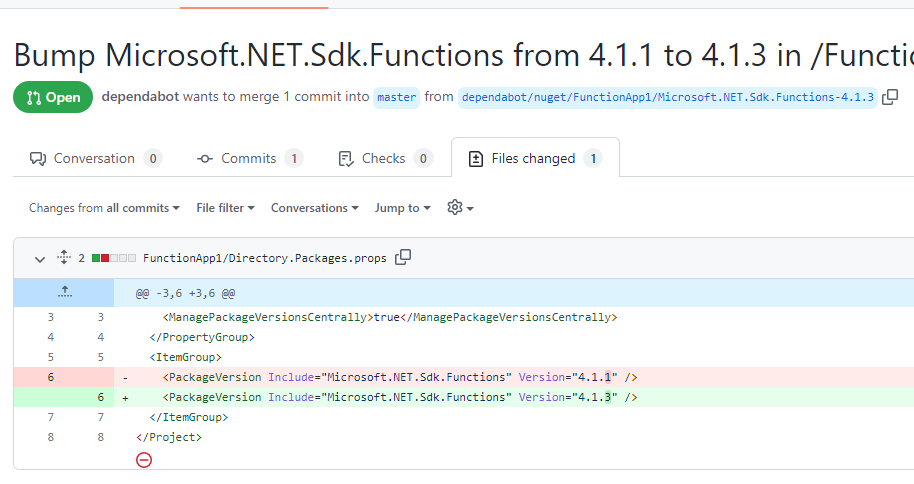Viewport: 914px width, 484px height.
Task: Open the dependabot author profile link
Action: coord(140,97)
